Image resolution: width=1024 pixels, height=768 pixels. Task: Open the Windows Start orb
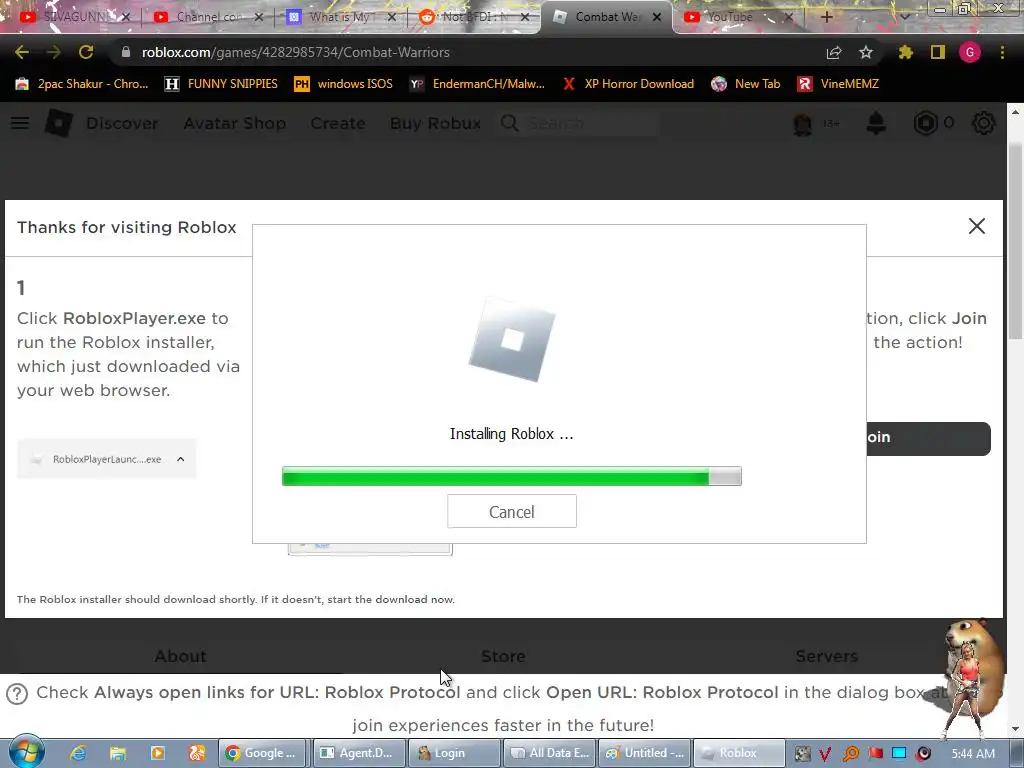pyautogui.click(x=26, y=752)
